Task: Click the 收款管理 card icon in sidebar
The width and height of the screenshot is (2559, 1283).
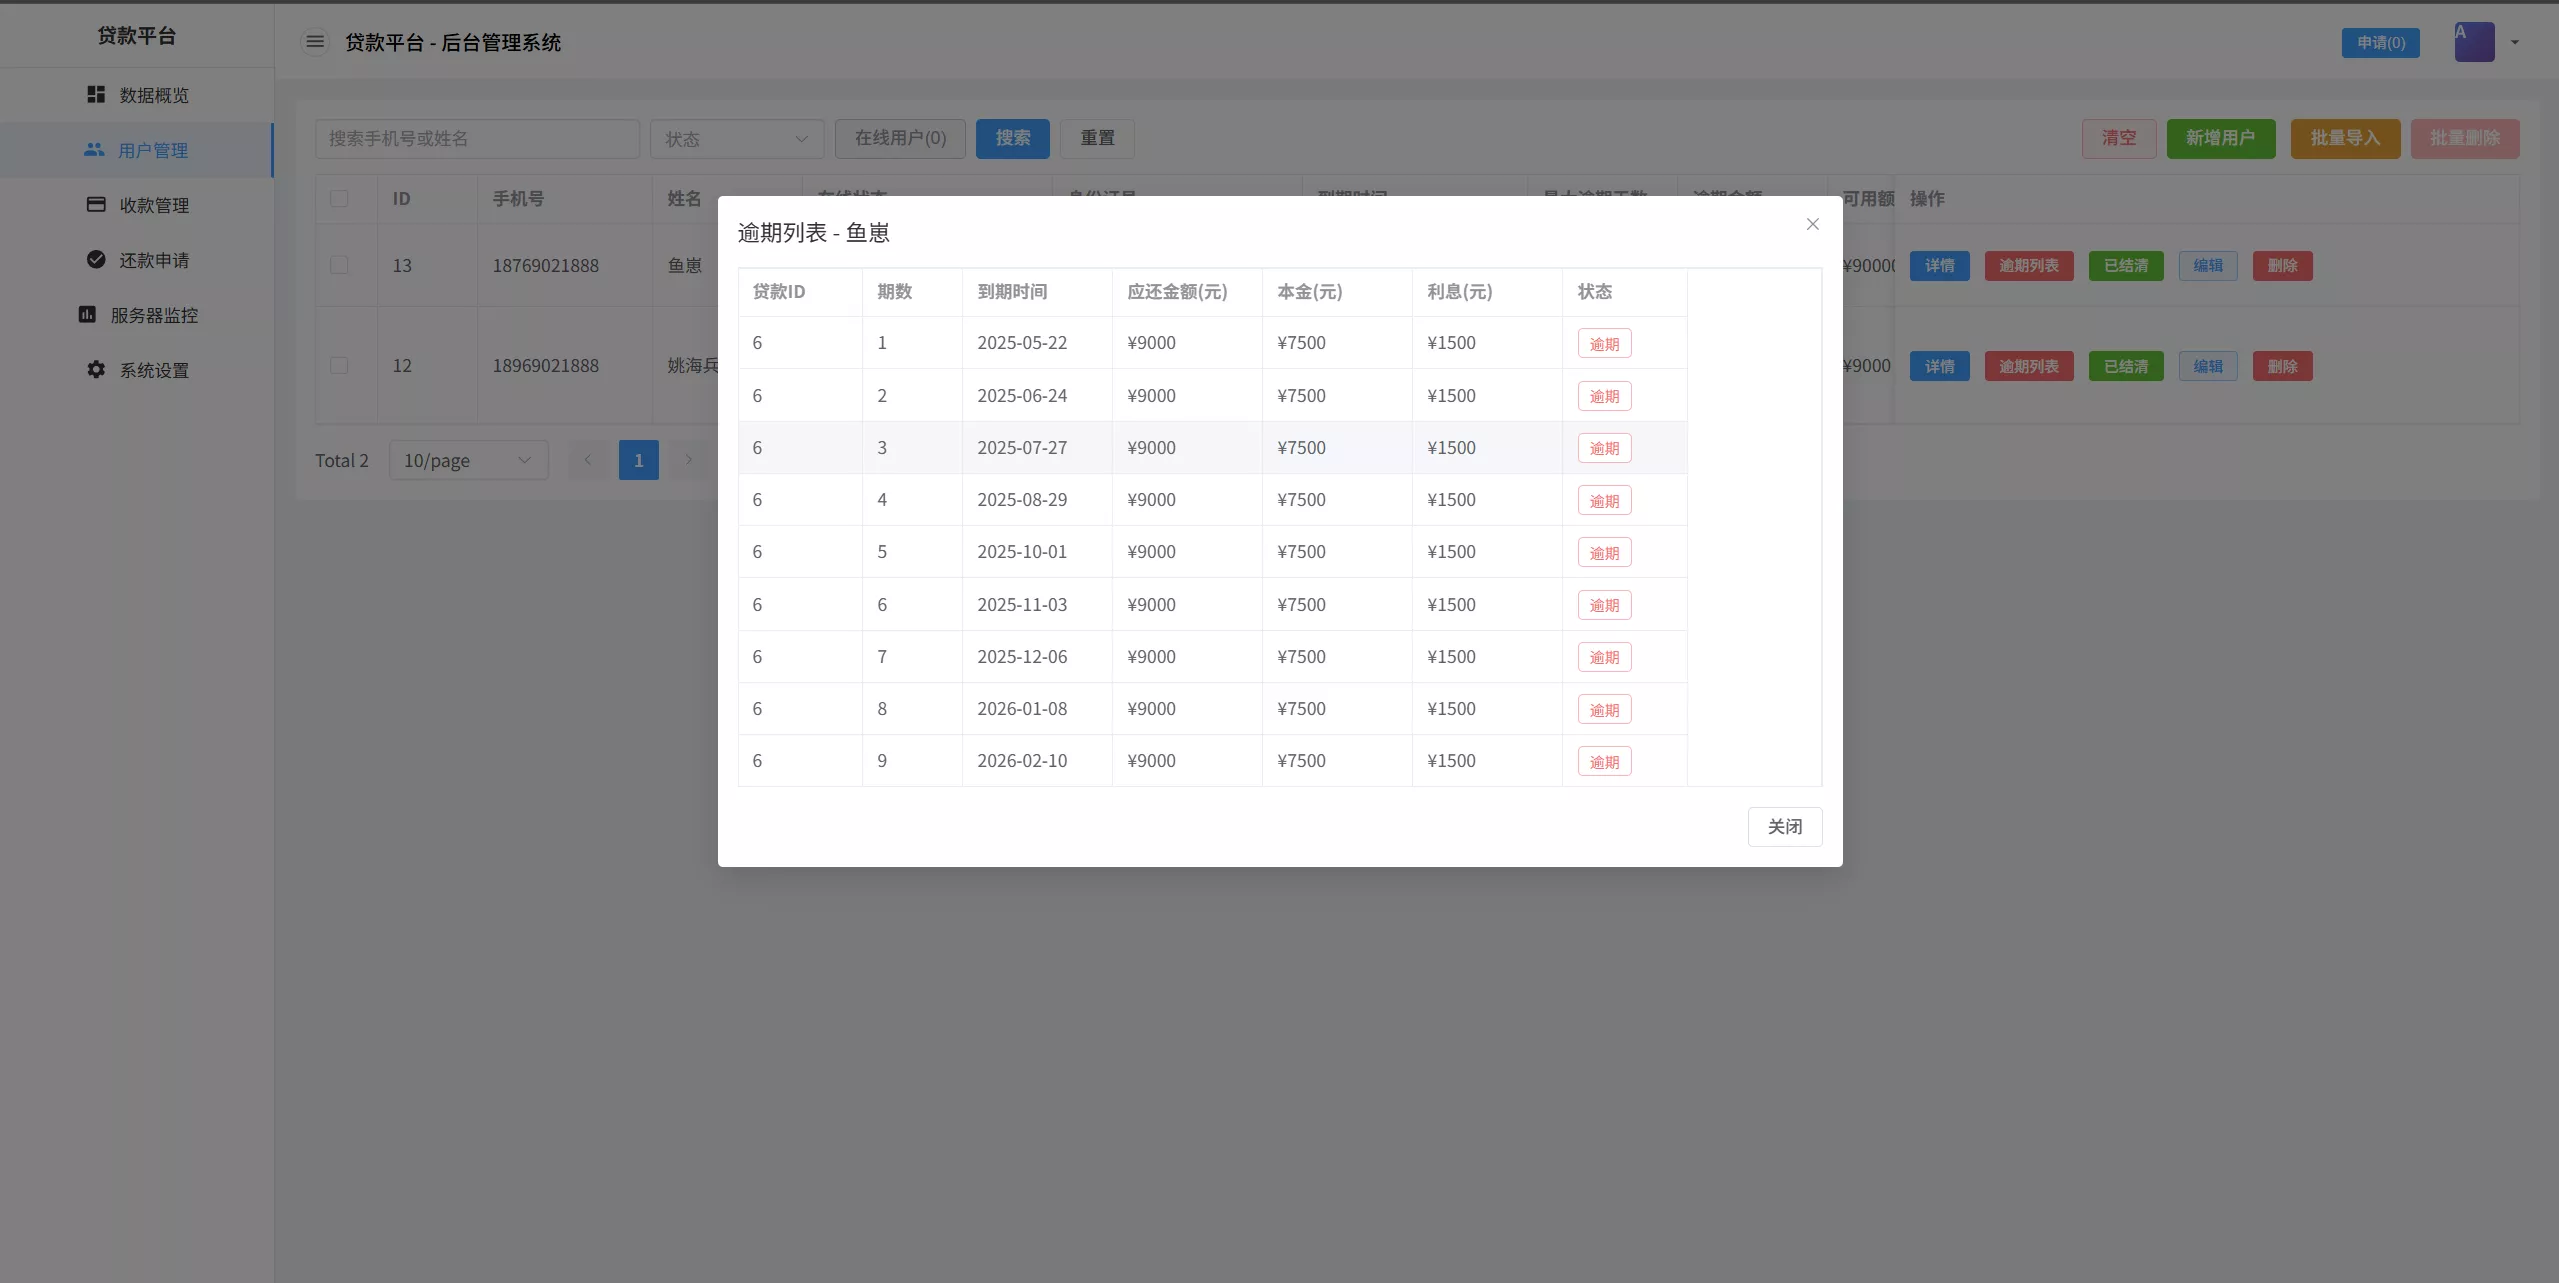Action: coord(95,205)
